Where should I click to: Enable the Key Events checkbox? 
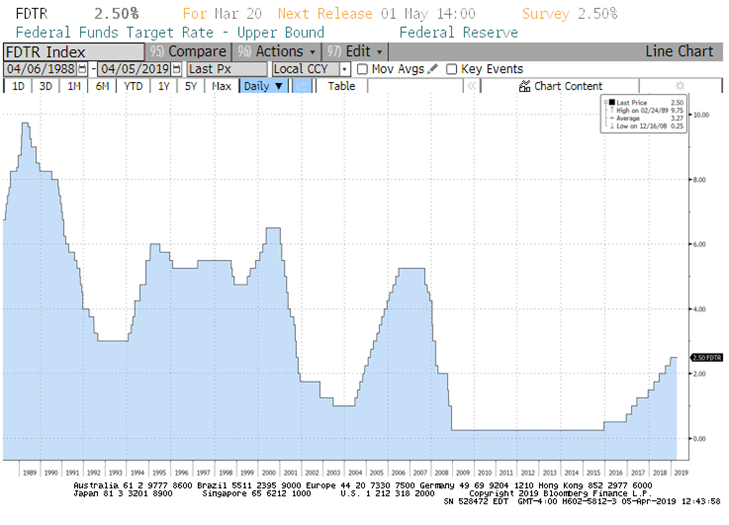pos(451,69)
